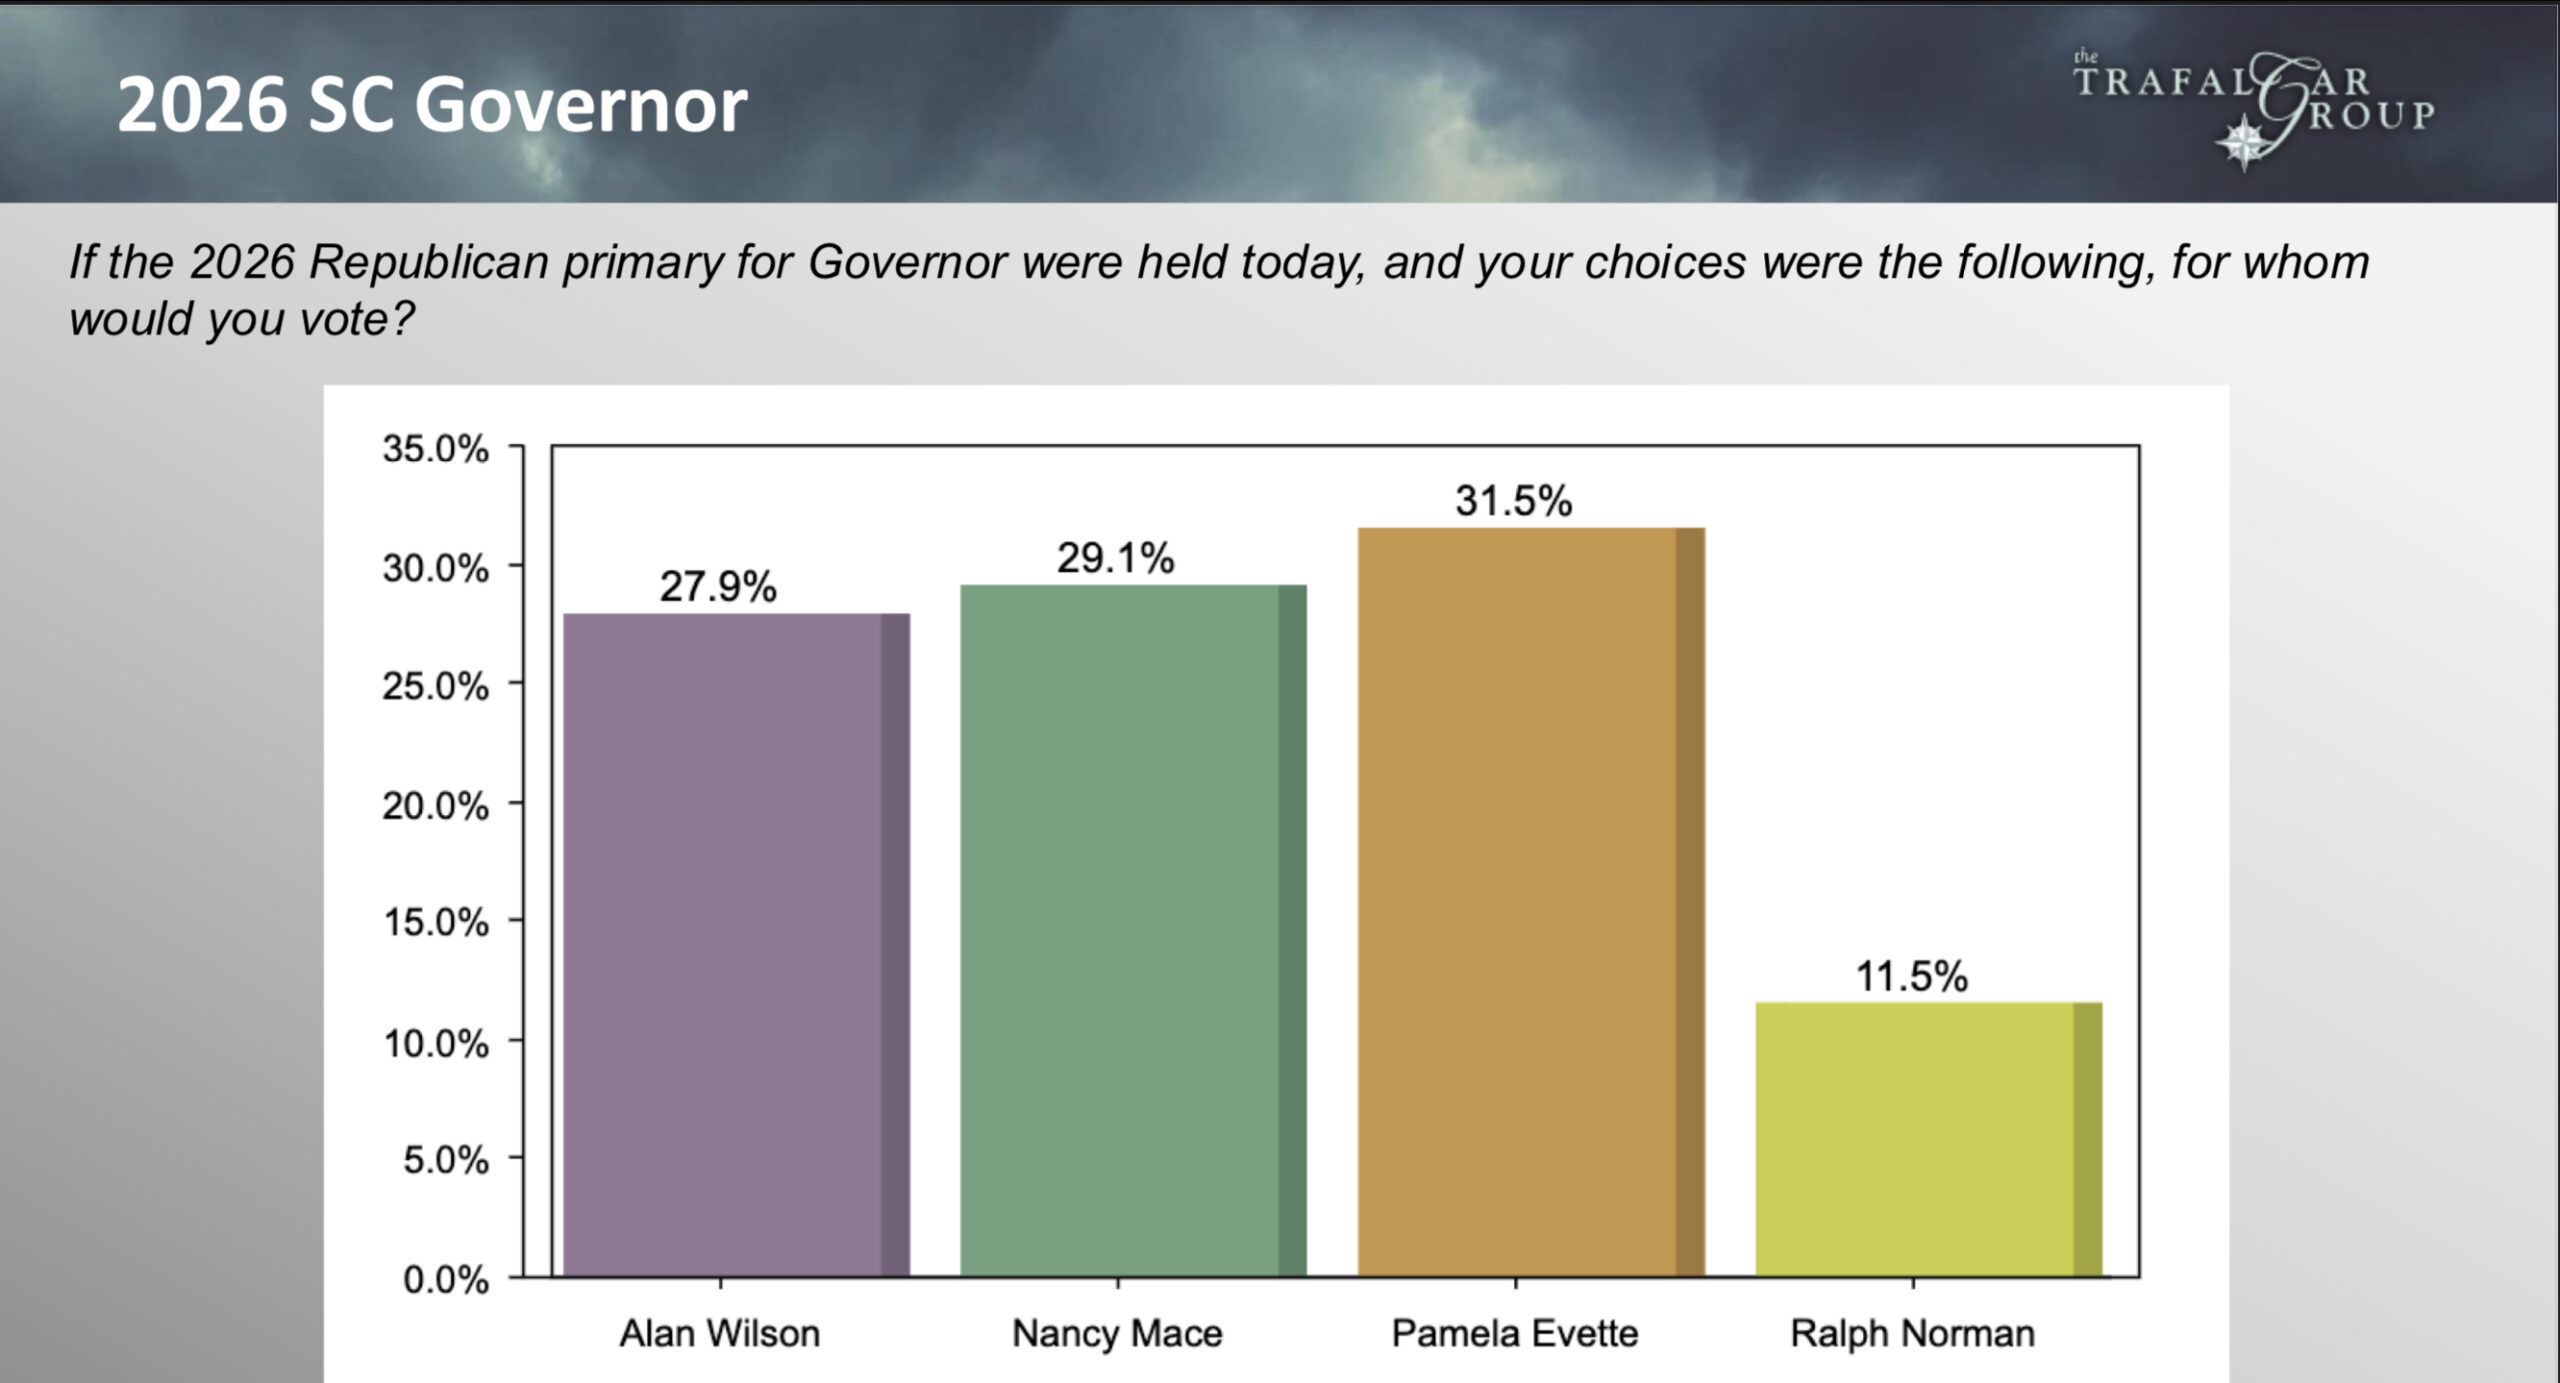Click the Ralph Norman axis label
This screenshot has width=2560, height=1383.
1912,1334
